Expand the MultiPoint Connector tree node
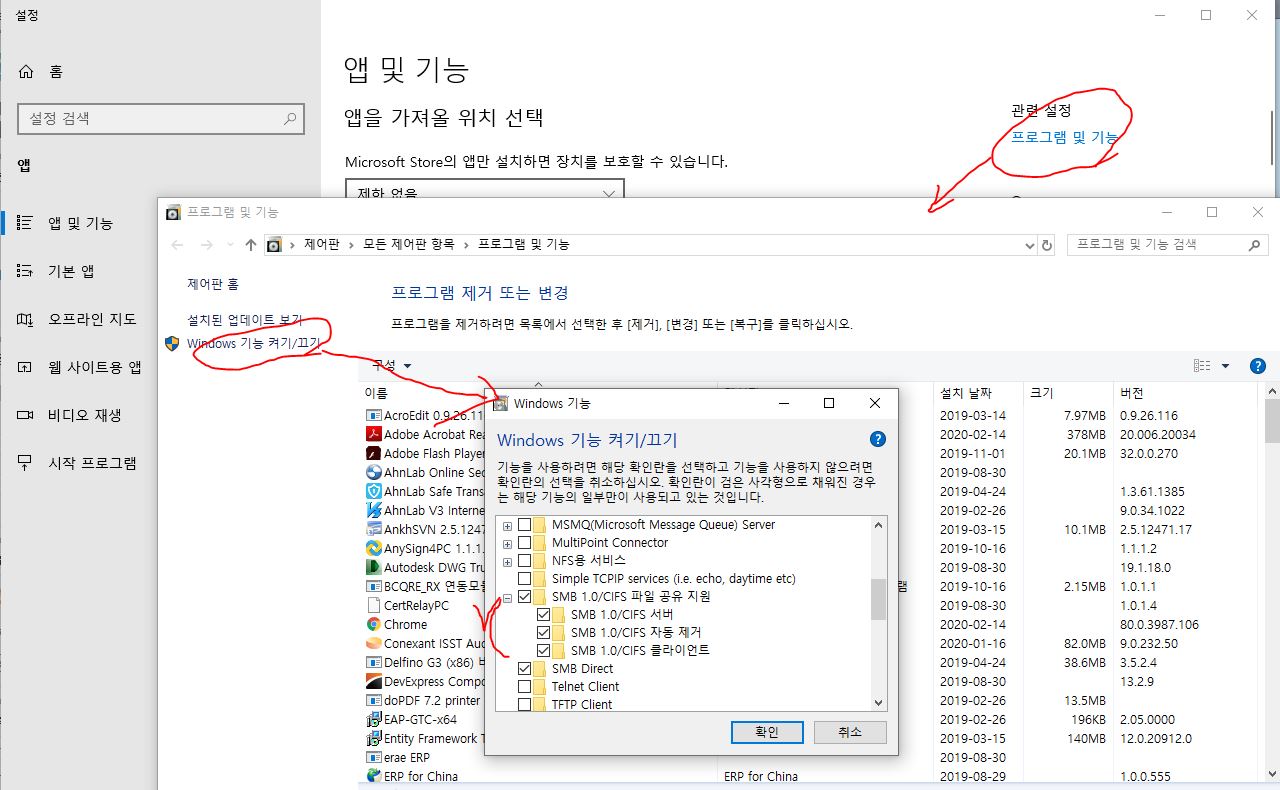1280x790 pixels. point(507,543)
